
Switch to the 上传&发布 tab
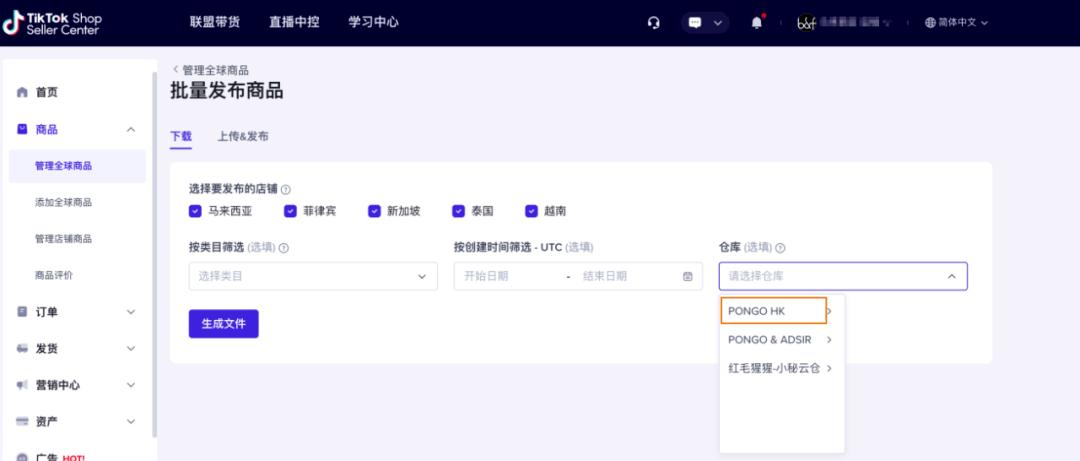coord(243,136)
